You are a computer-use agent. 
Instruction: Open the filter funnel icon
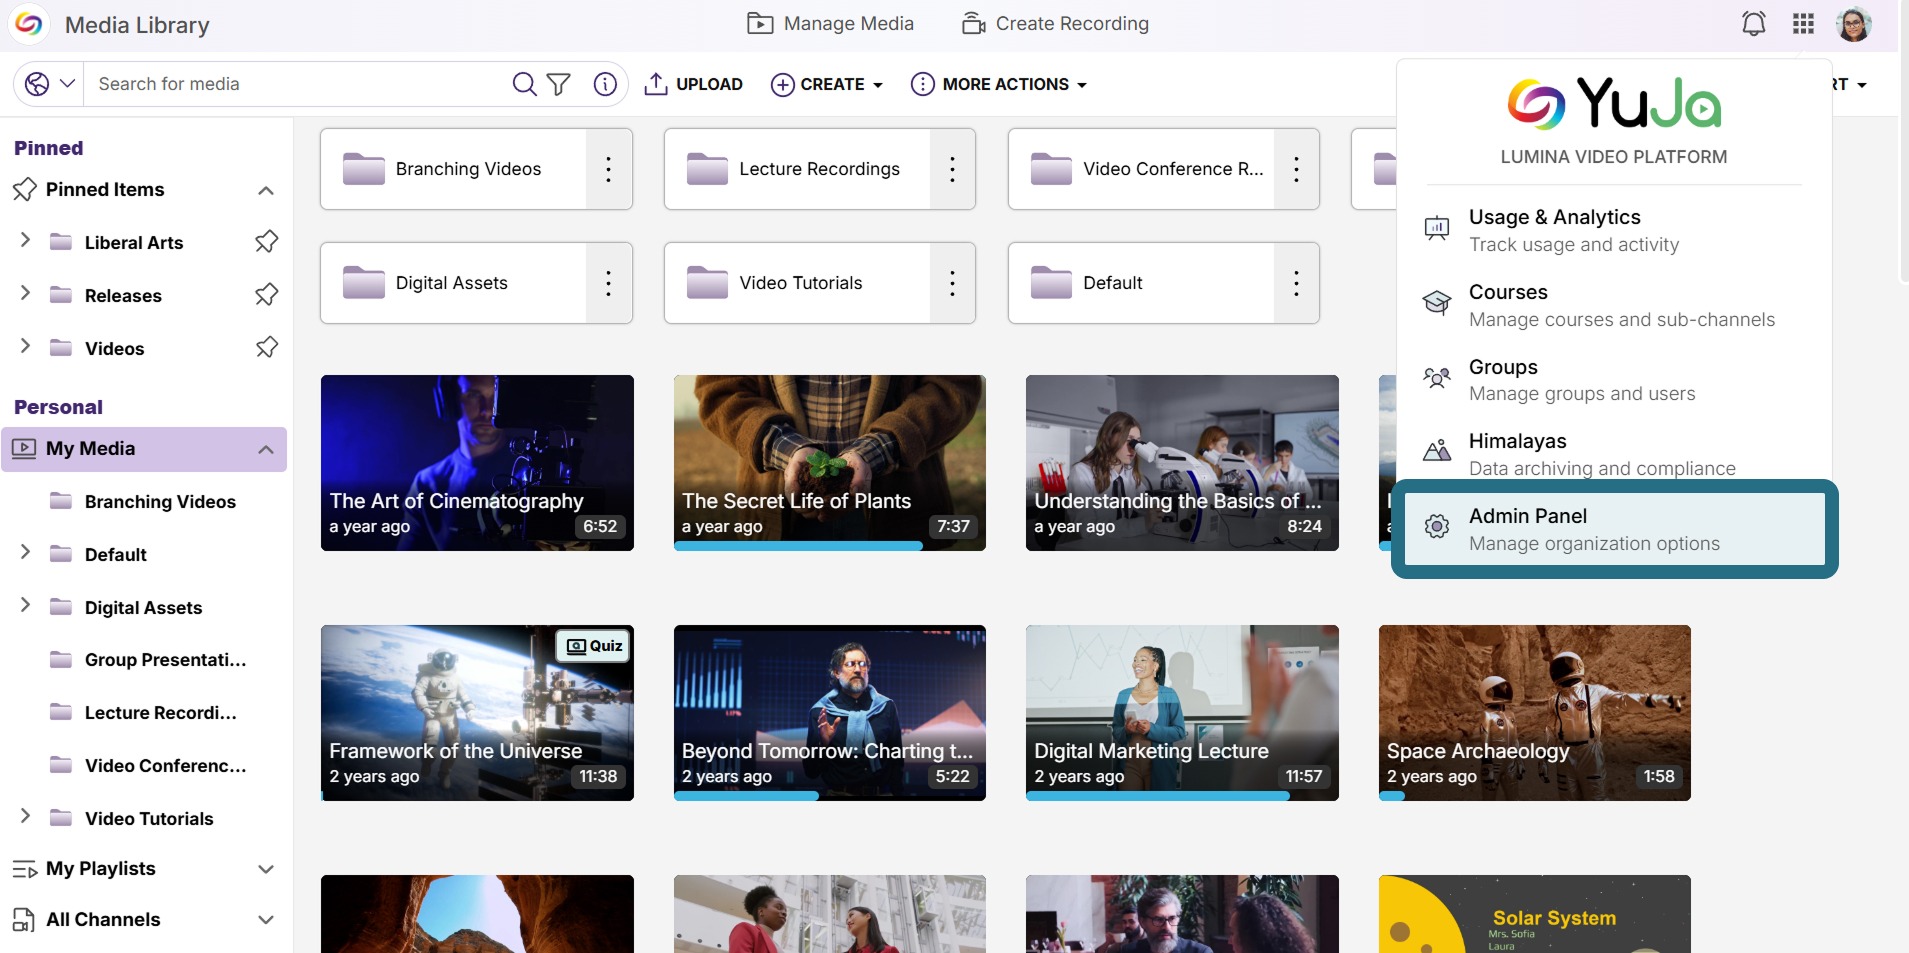click(x=559, y=84)
